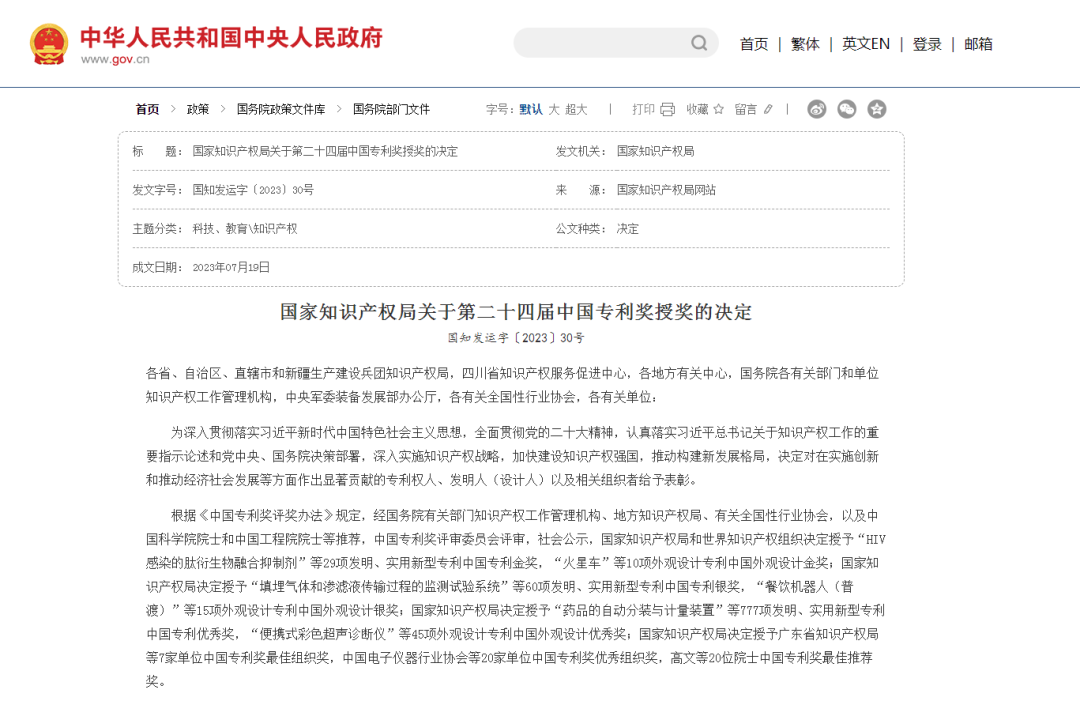Viewport: 1080px width, 701px height.
Task: Click the 打印 print text
Action: [x=643, y=109]
